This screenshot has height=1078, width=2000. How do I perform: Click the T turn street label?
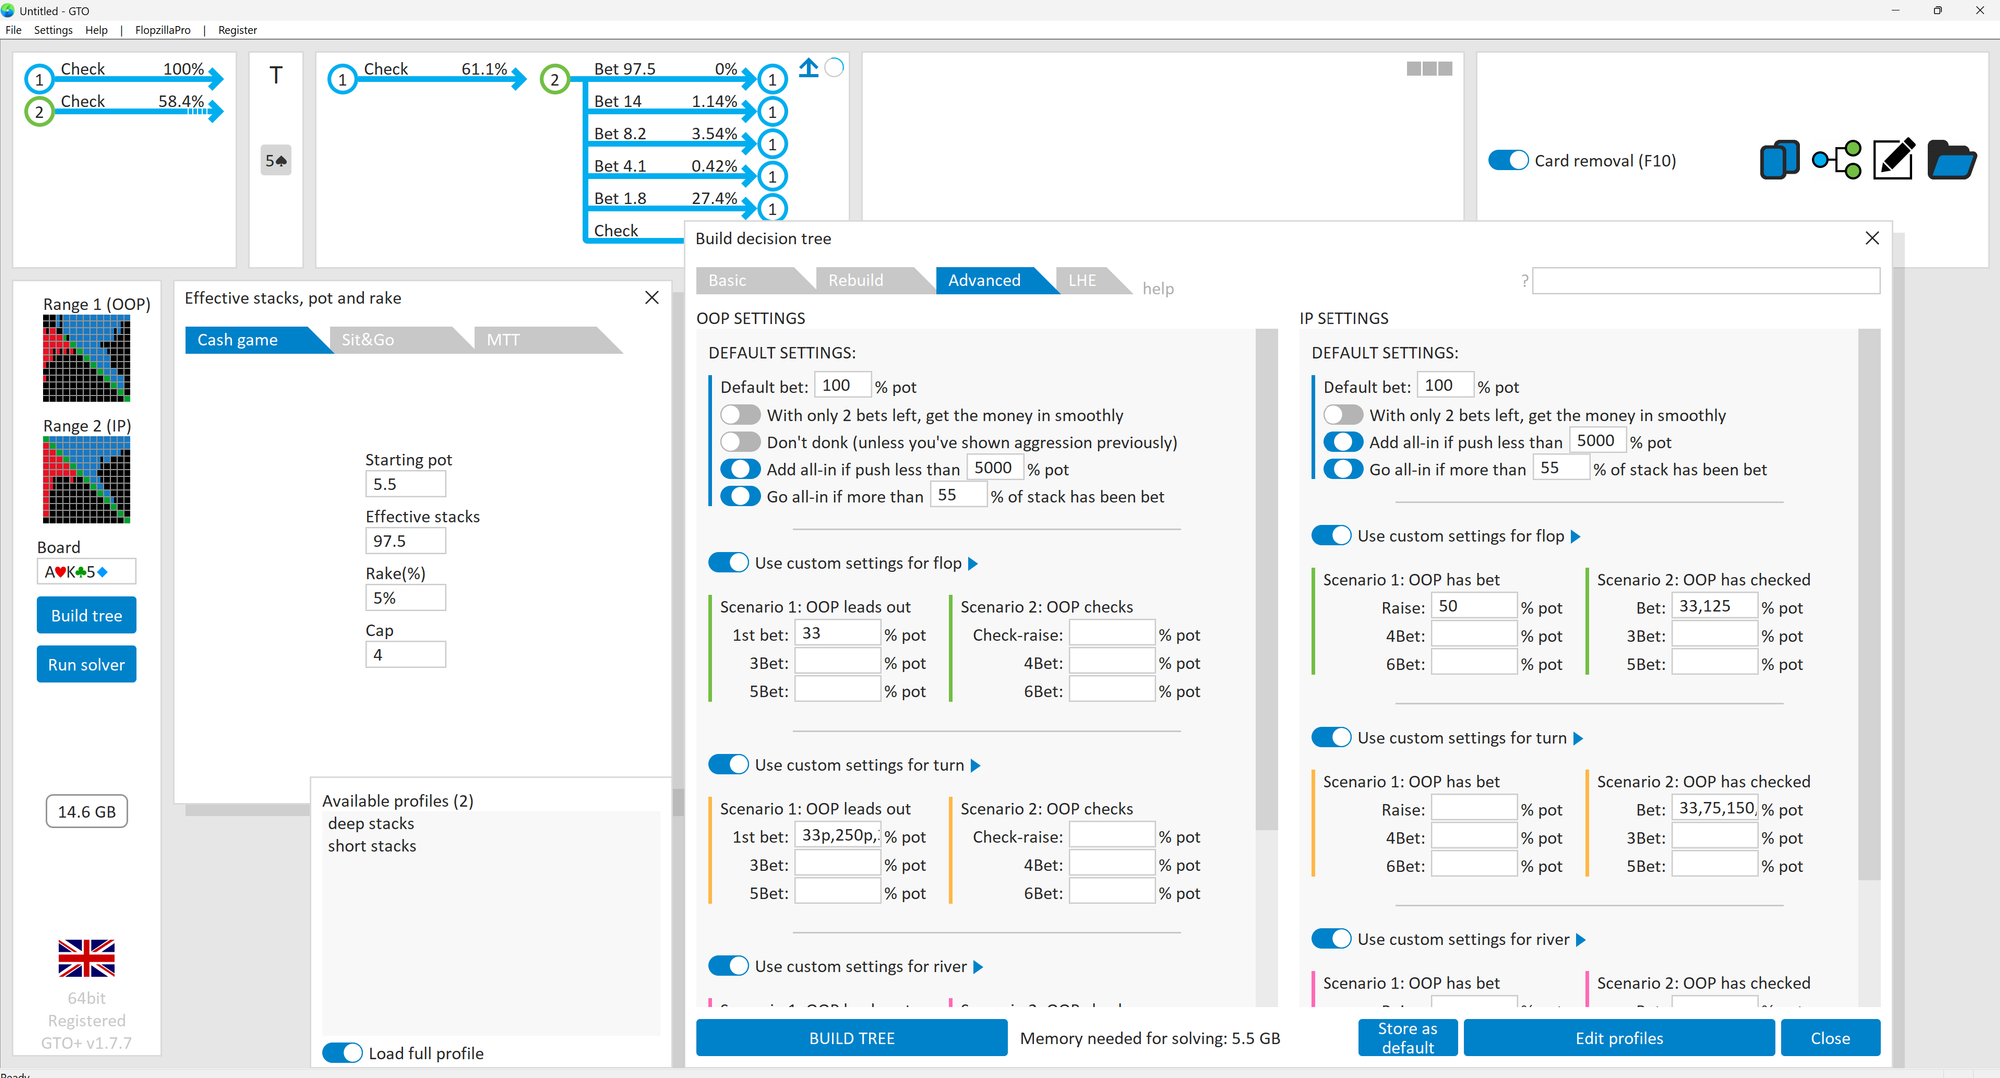pos(276,75)
